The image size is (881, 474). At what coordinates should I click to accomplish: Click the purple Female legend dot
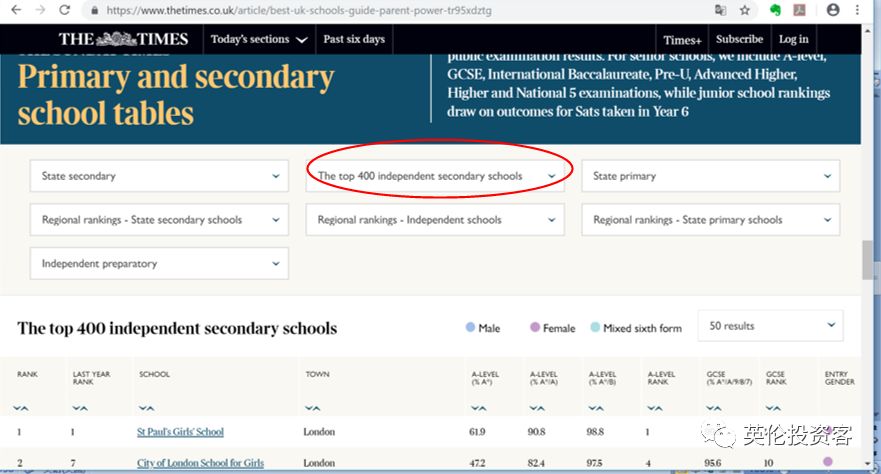(535, 327)
